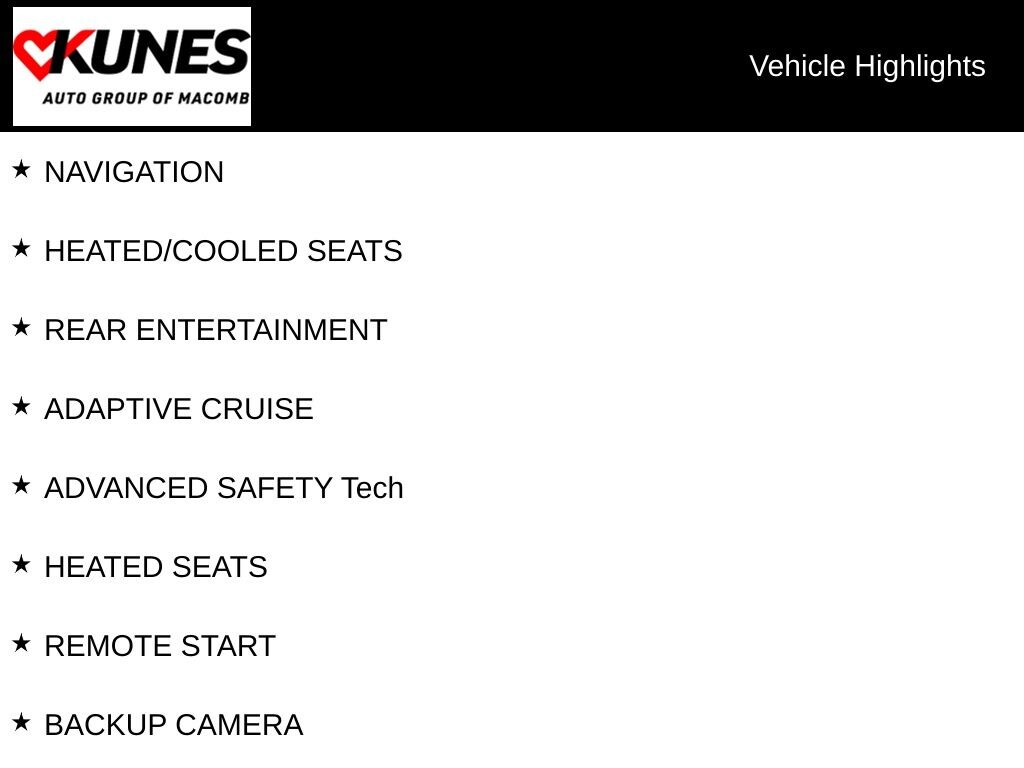Click the HEATED/COOLED SEATS feature text
Viewport: 1024px width, 768px height.
click(223, 251)
